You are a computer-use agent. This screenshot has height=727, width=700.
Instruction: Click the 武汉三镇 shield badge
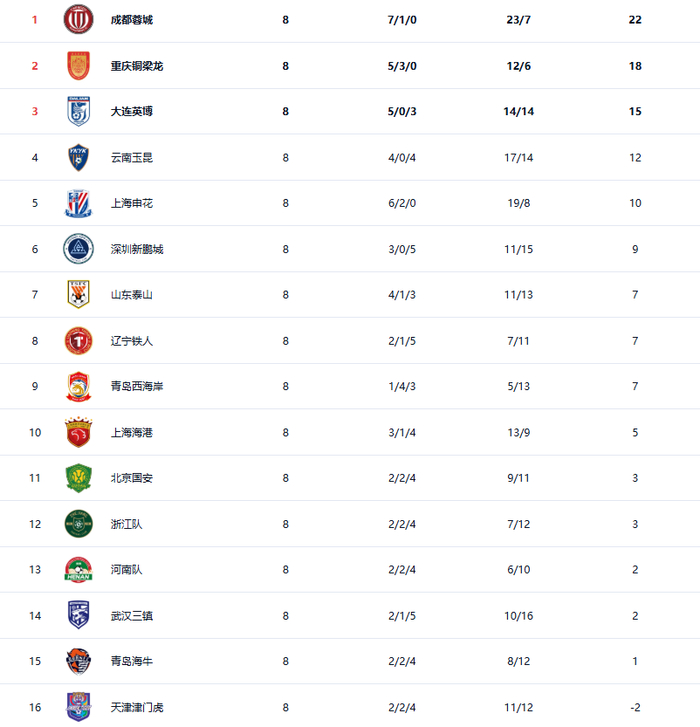[78, 616]
